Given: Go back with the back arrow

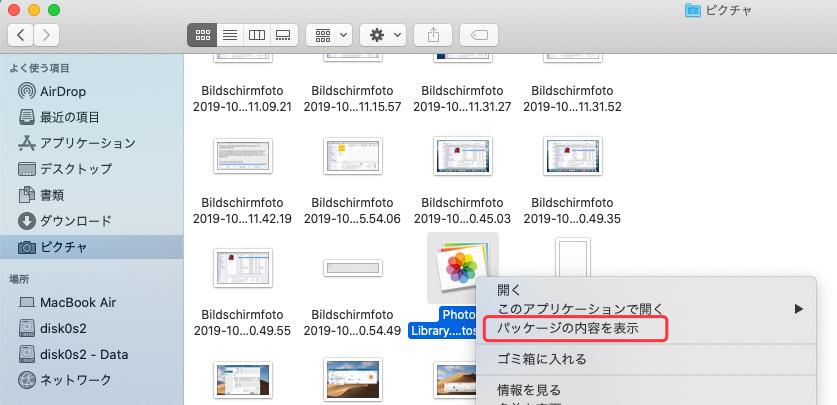Looking at the screenshot, I should [21, 34].
